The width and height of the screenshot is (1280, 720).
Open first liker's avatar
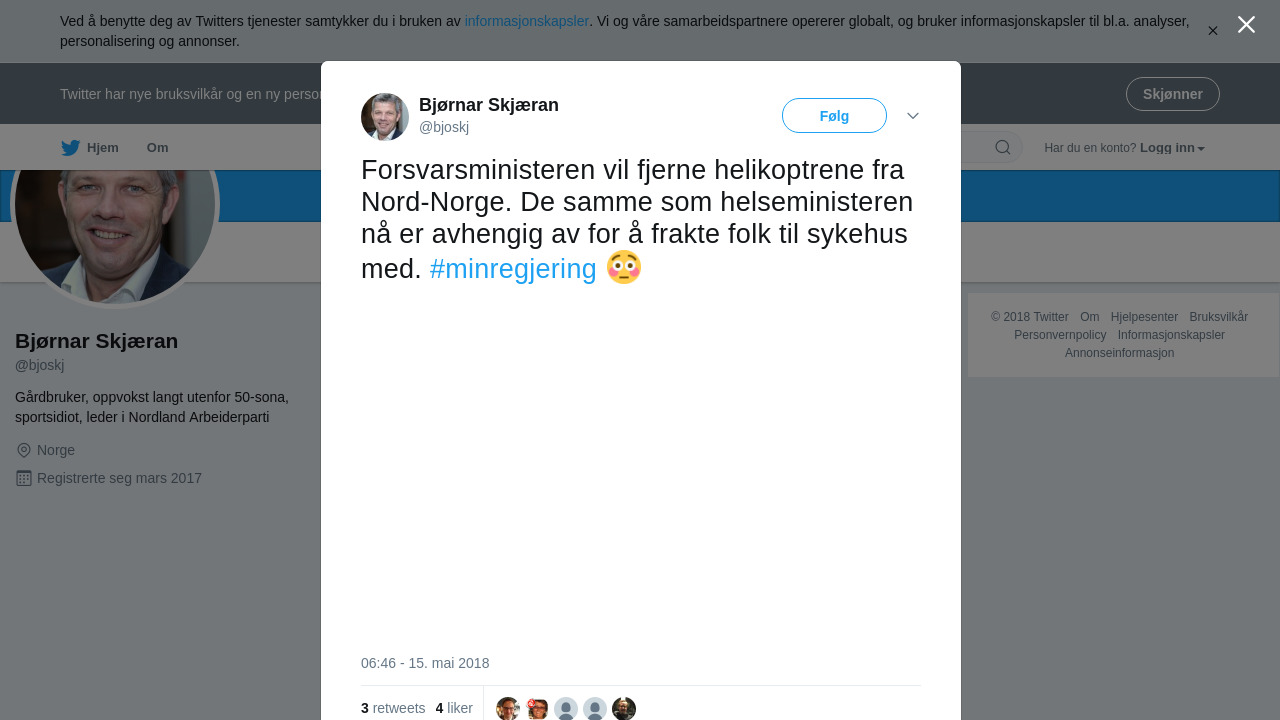(508, 709)
